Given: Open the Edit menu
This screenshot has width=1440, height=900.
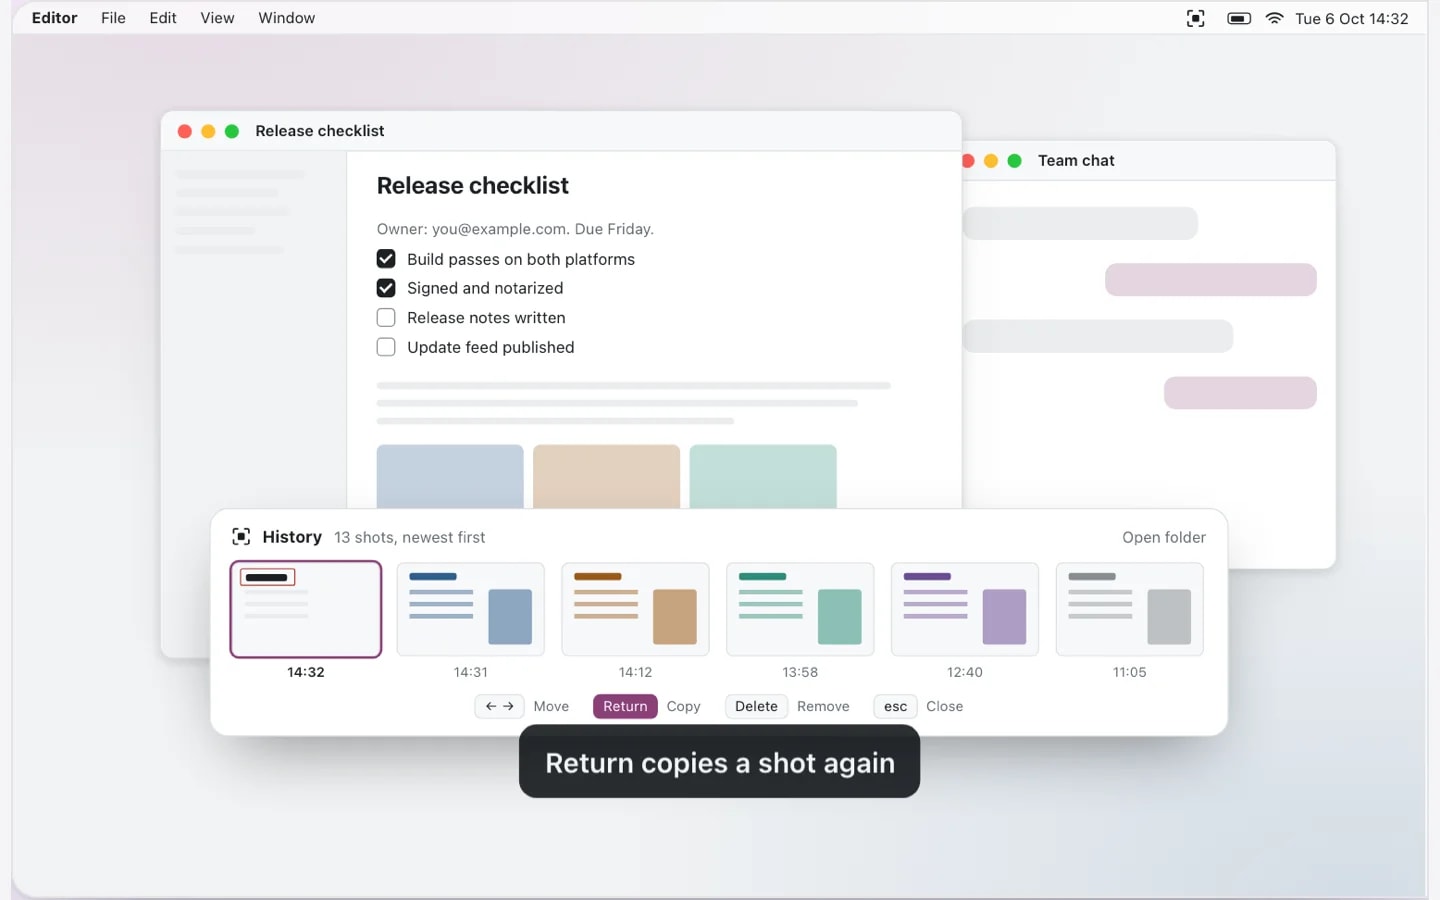Looking at the screenshot, I should pyautogui.click(x=163, y=18).
